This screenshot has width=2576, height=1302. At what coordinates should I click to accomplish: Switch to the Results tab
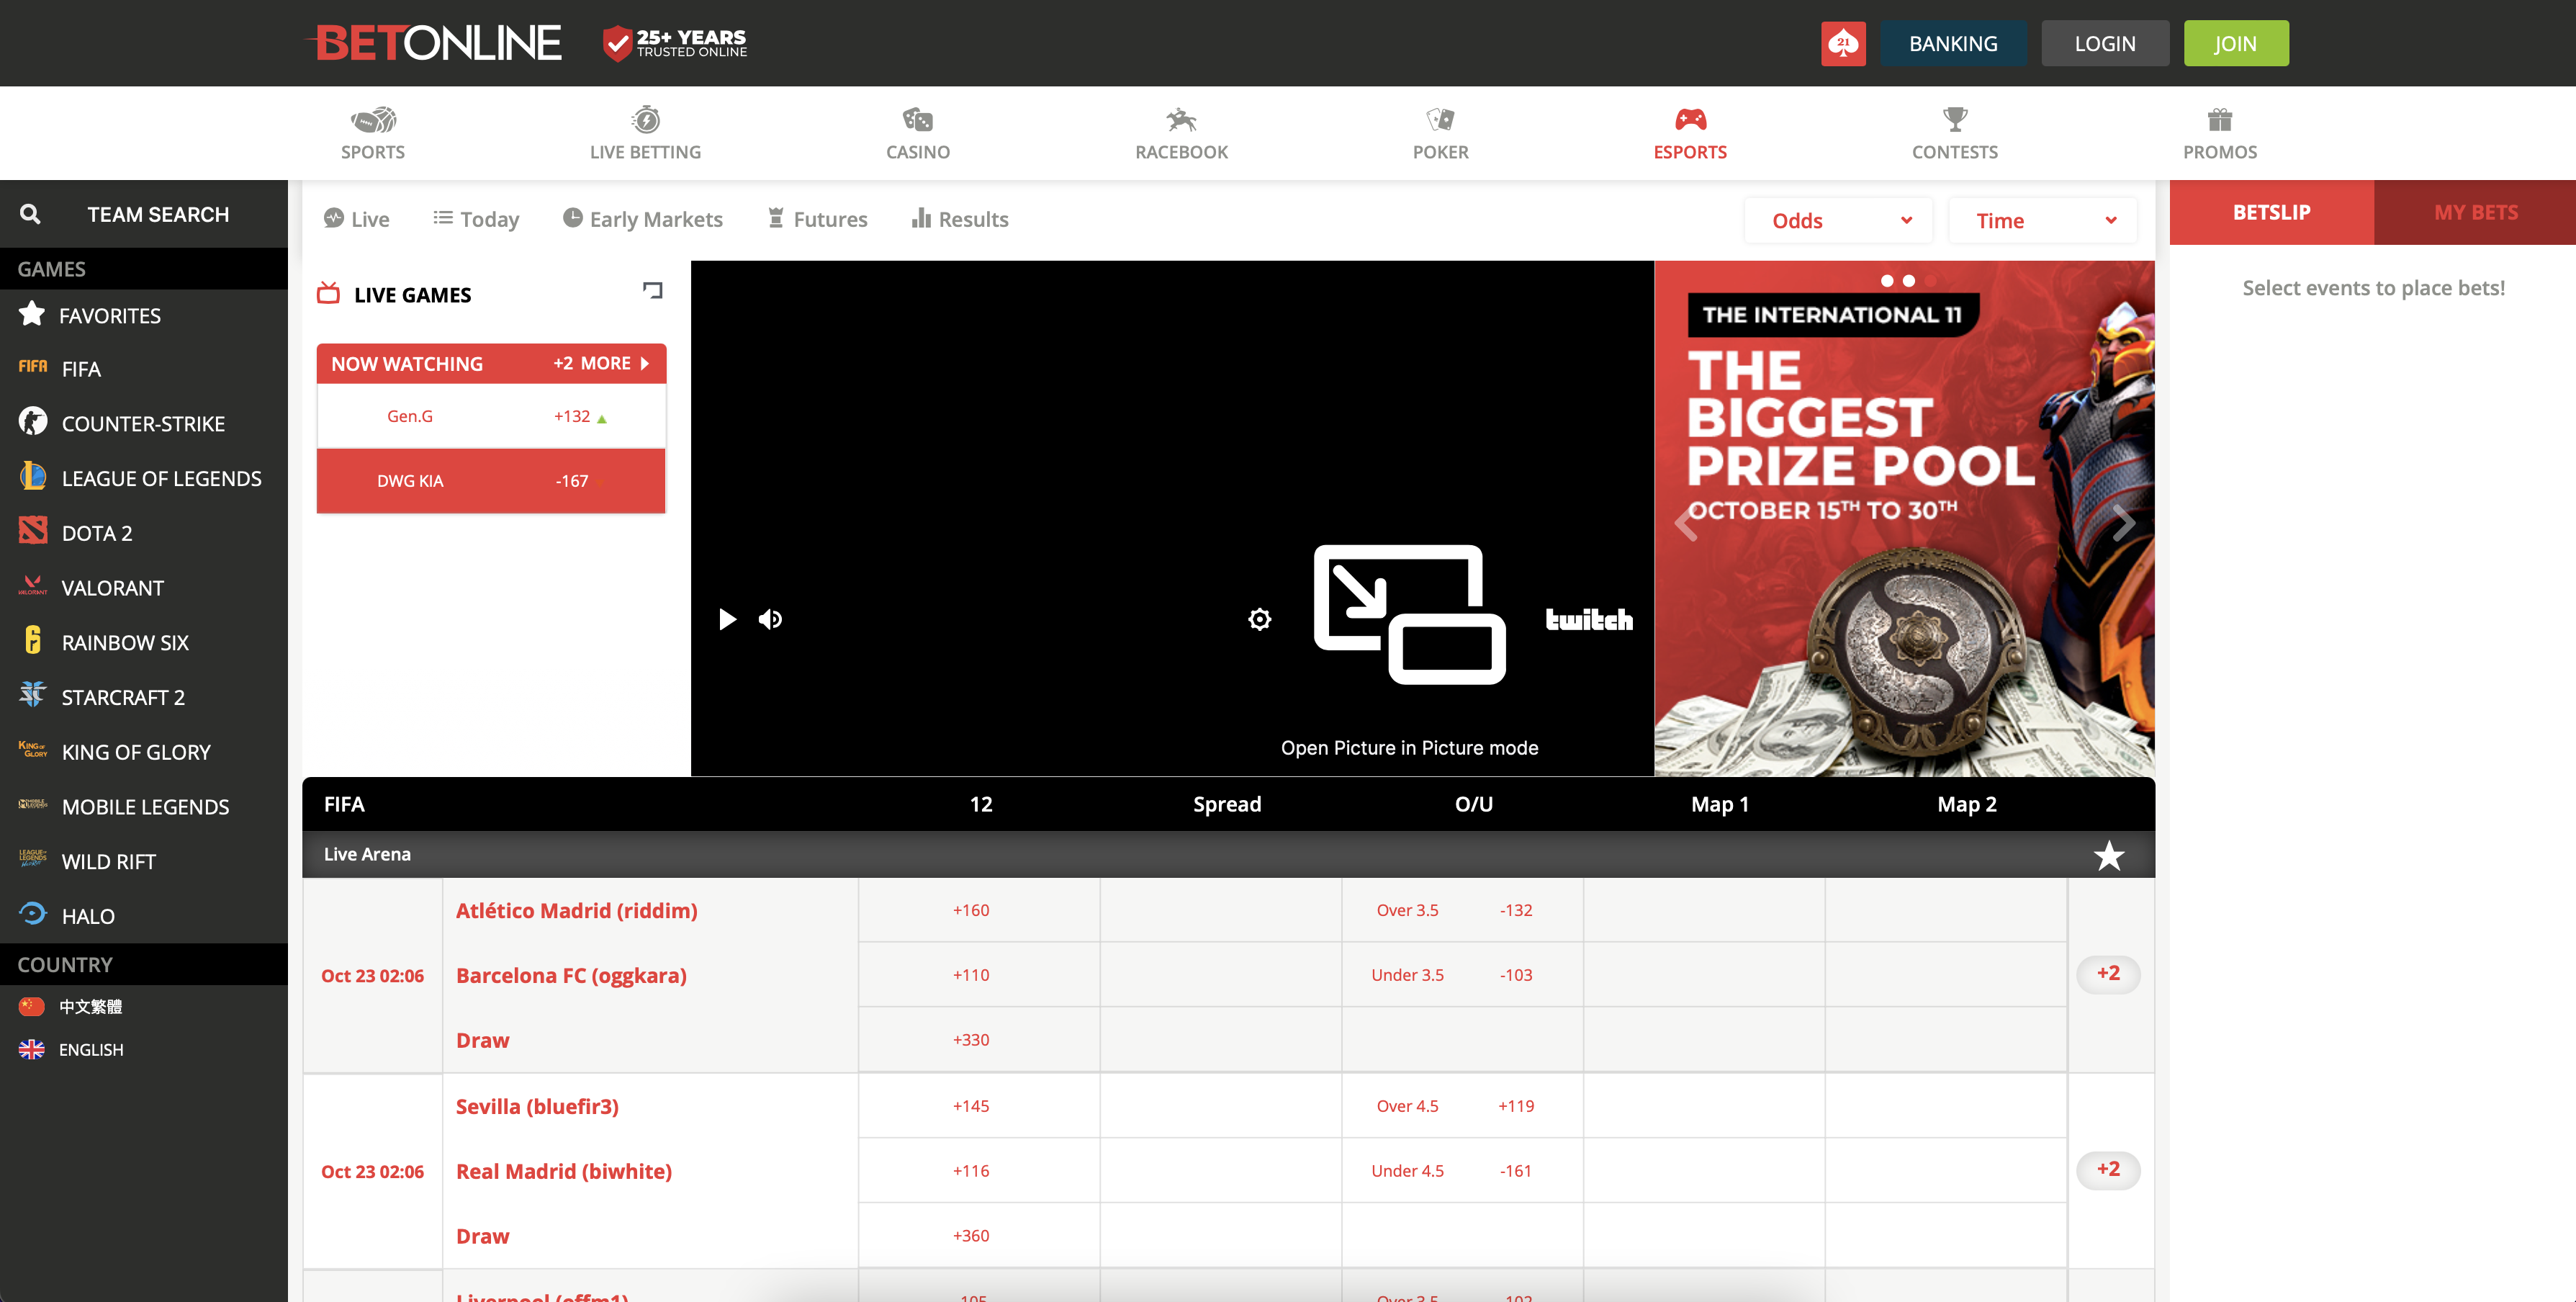(960, 219)
